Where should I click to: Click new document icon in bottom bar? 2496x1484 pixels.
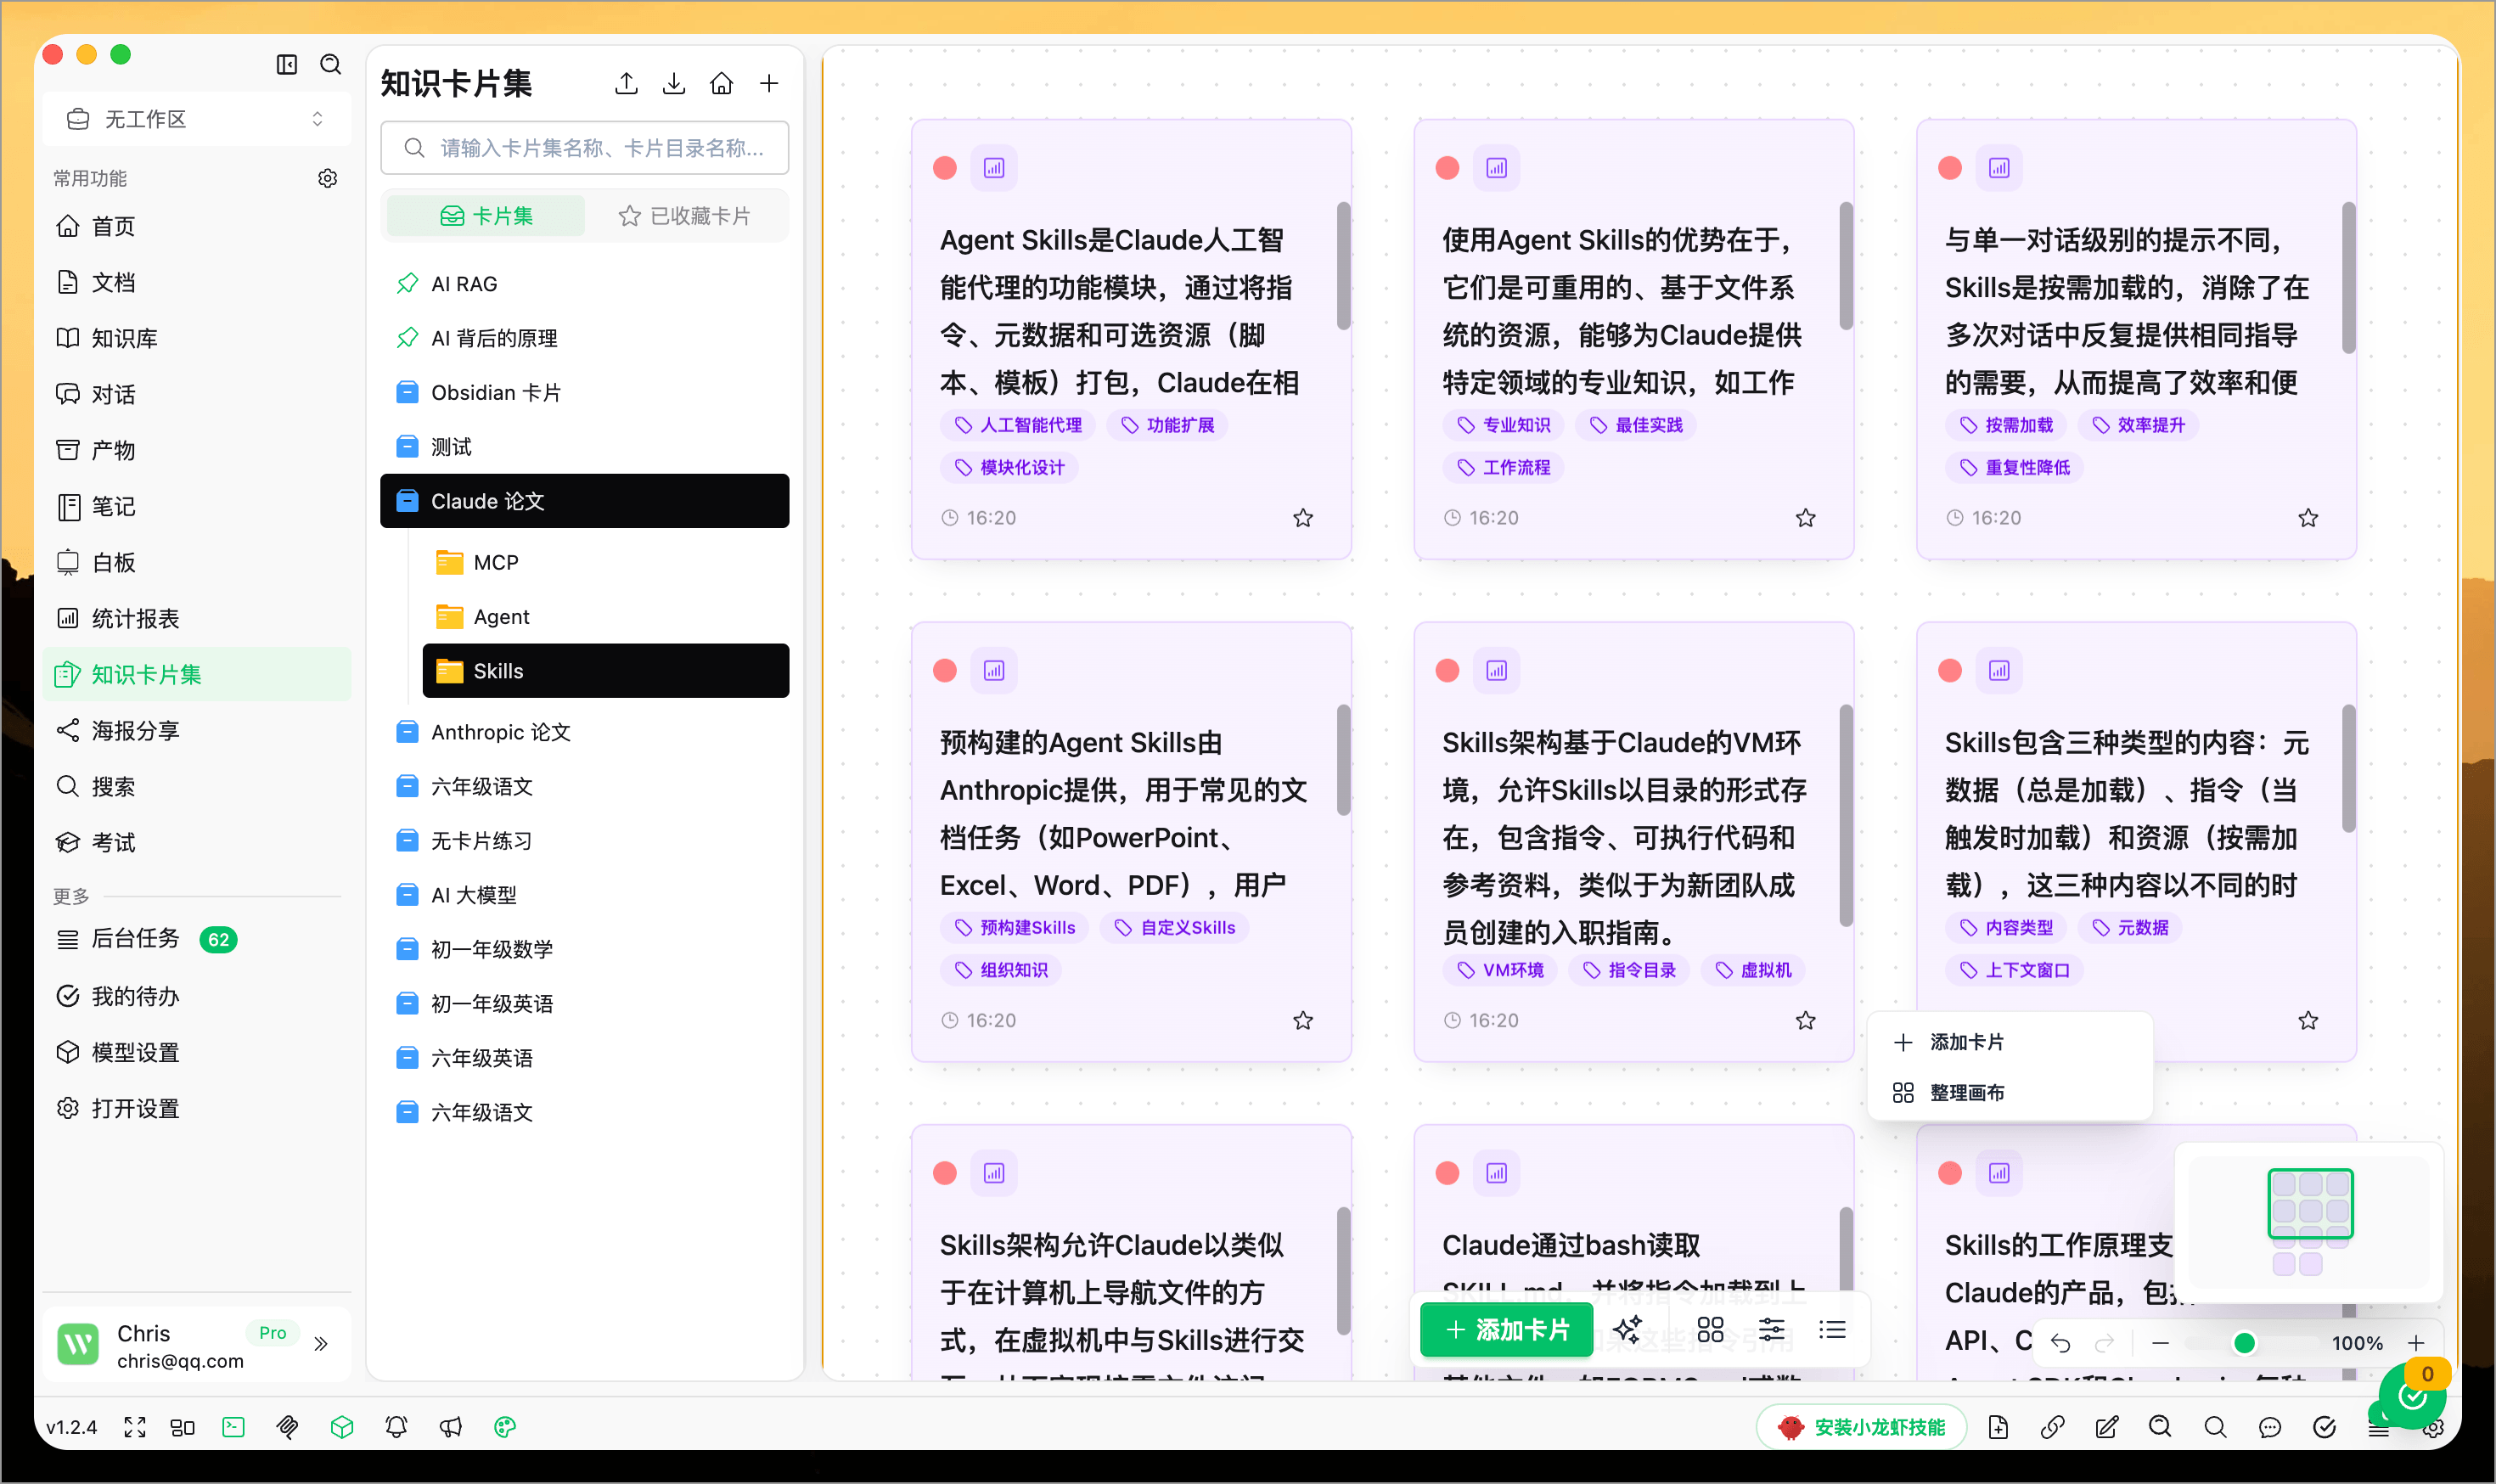(x=1998, y=1427)
